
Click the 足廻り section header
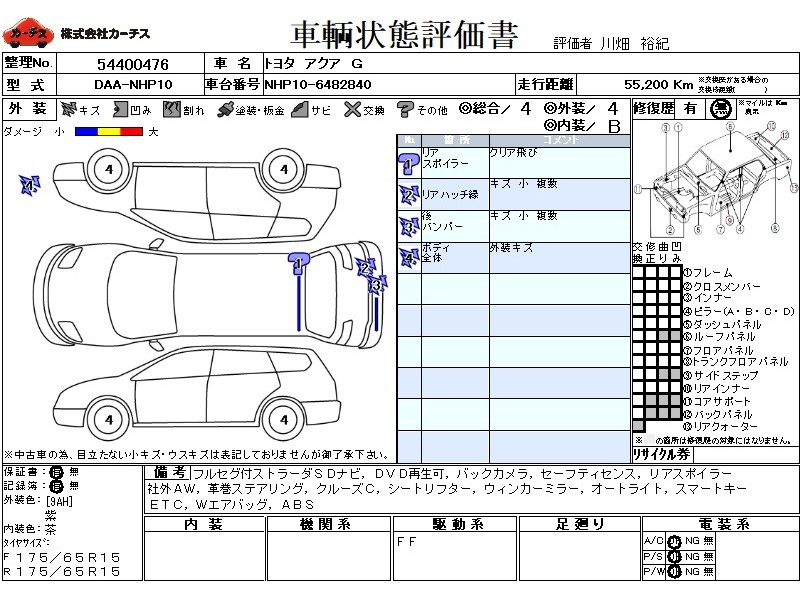(580, 524)
